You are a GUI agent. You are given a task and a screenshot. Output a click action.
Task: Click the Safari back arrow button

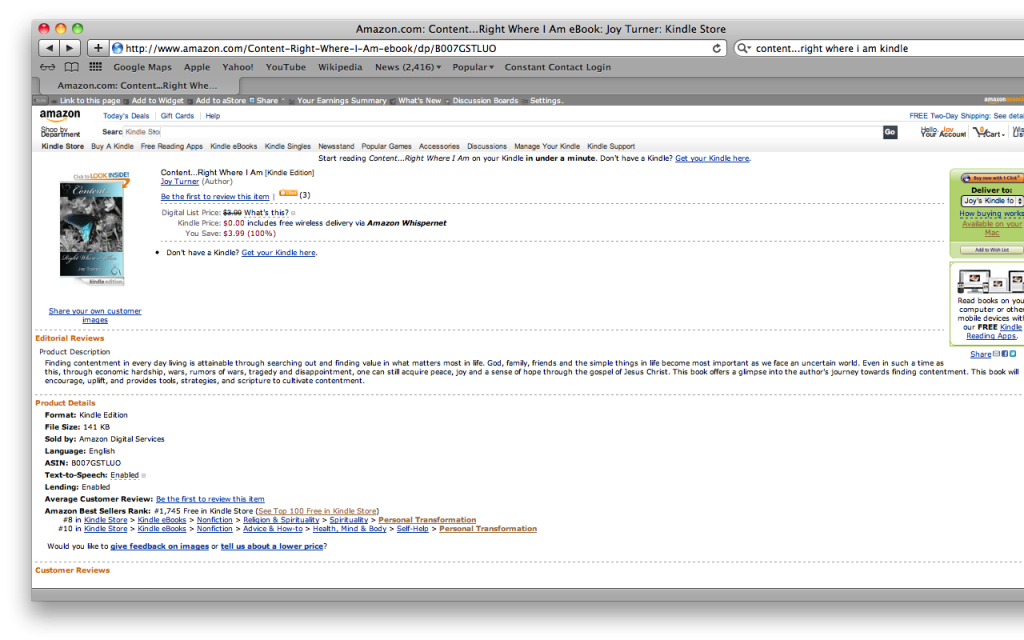[49, 48]
